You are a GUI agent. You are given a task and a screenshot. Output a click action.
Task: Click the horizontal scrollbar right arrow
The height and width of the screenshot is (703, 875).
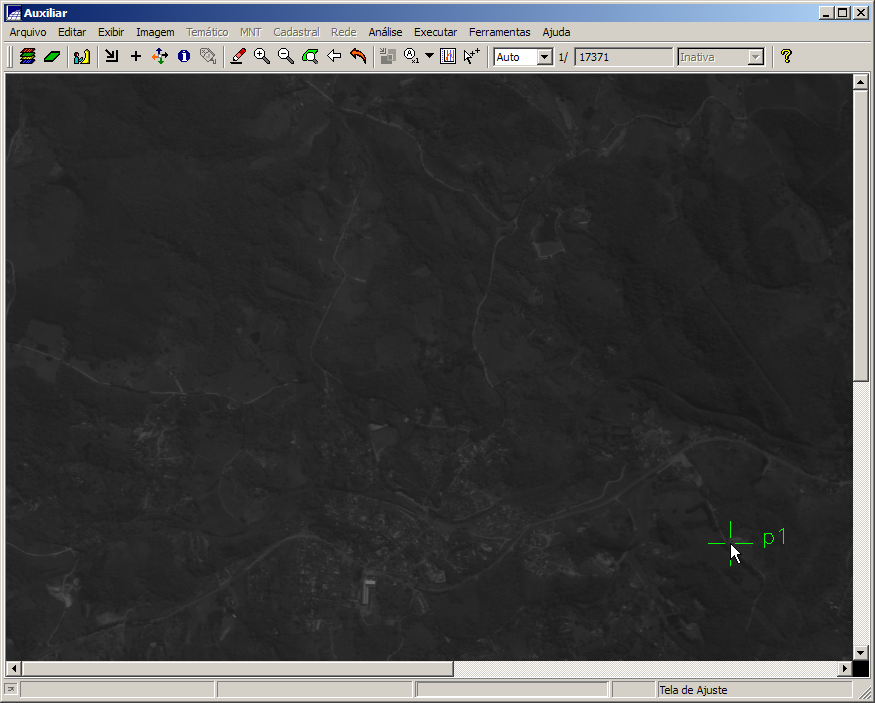pyautogui.click(x=845, y=668)
